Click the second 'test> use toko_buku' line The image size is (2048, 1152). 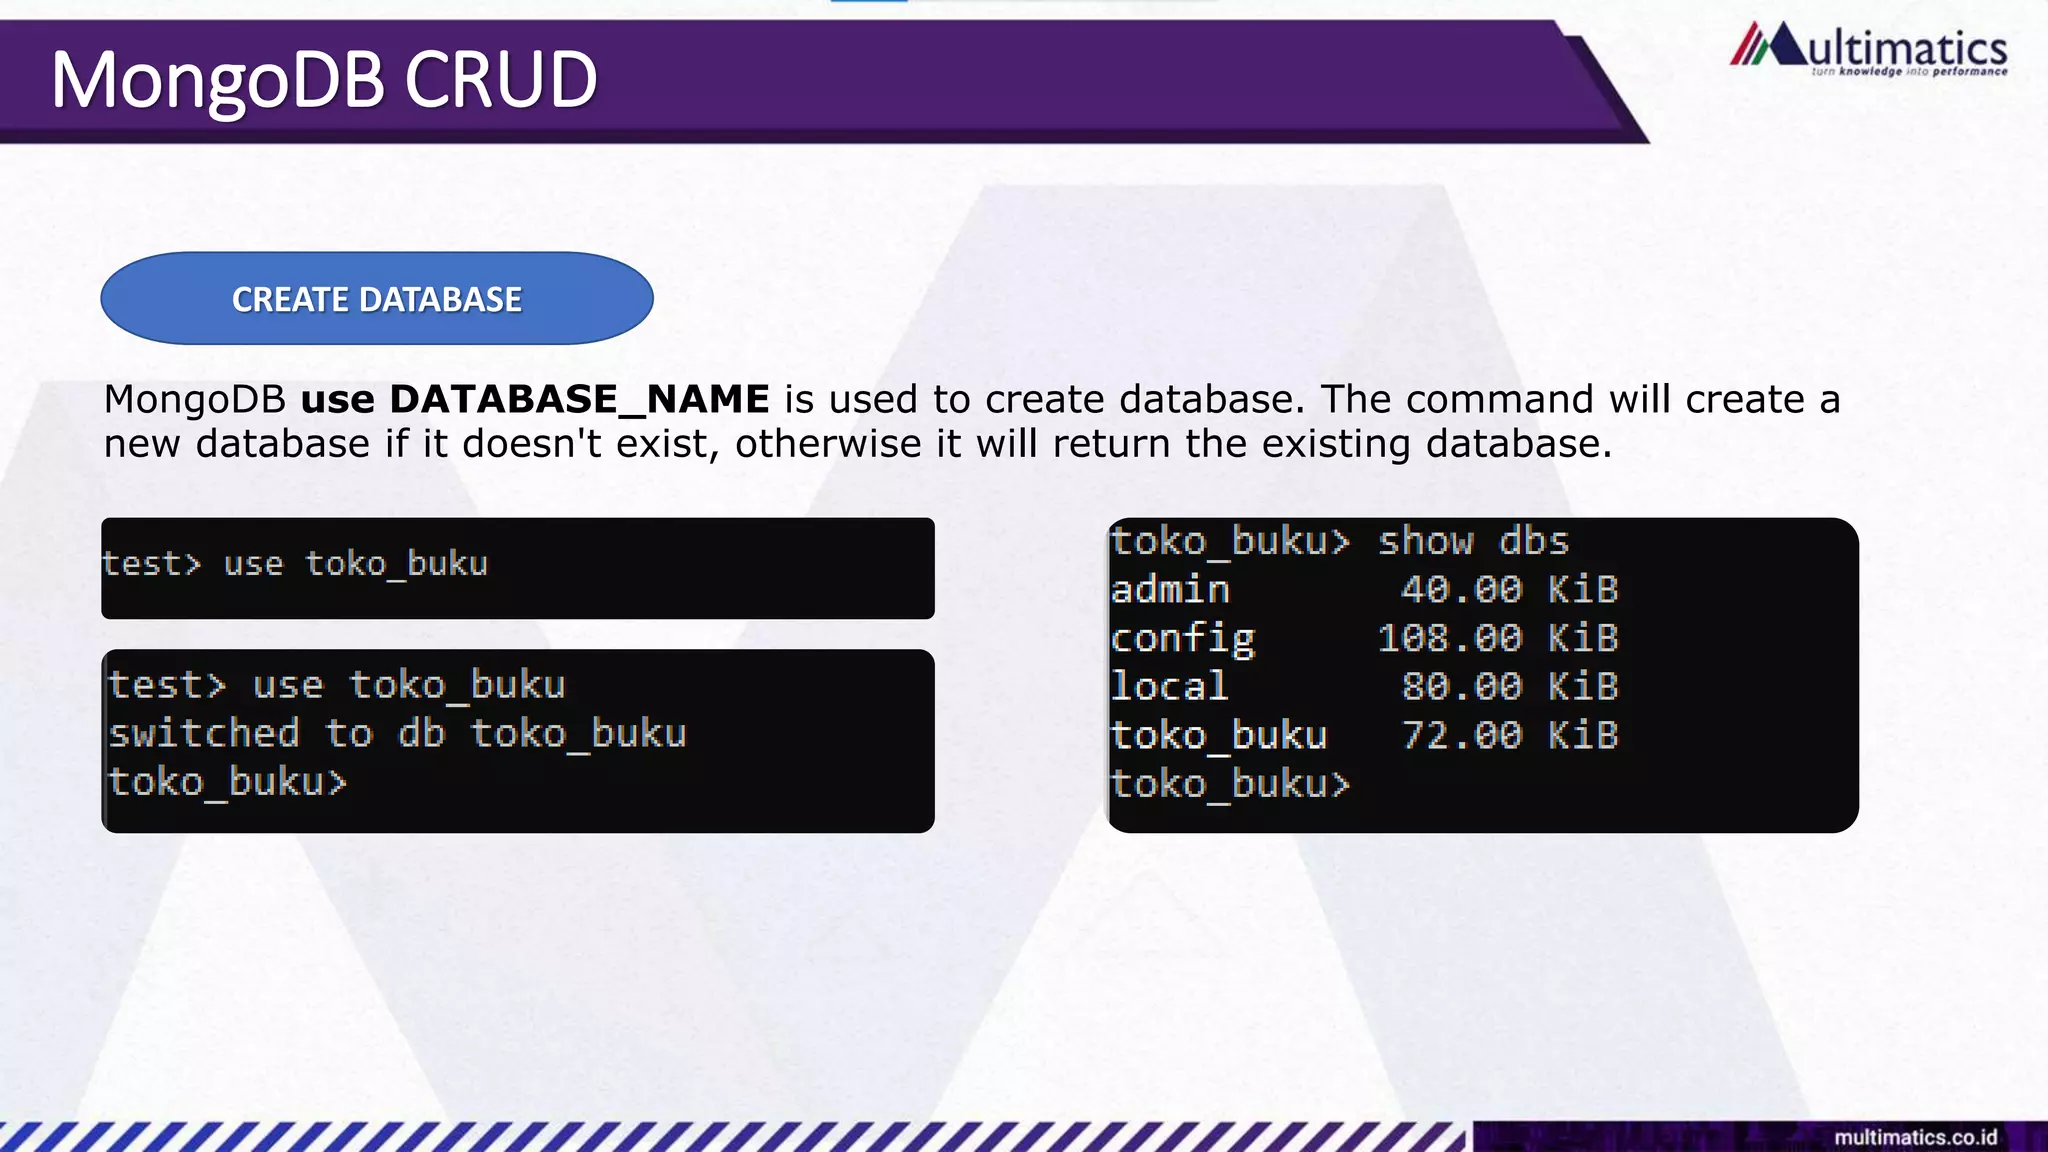click(337, 686)
